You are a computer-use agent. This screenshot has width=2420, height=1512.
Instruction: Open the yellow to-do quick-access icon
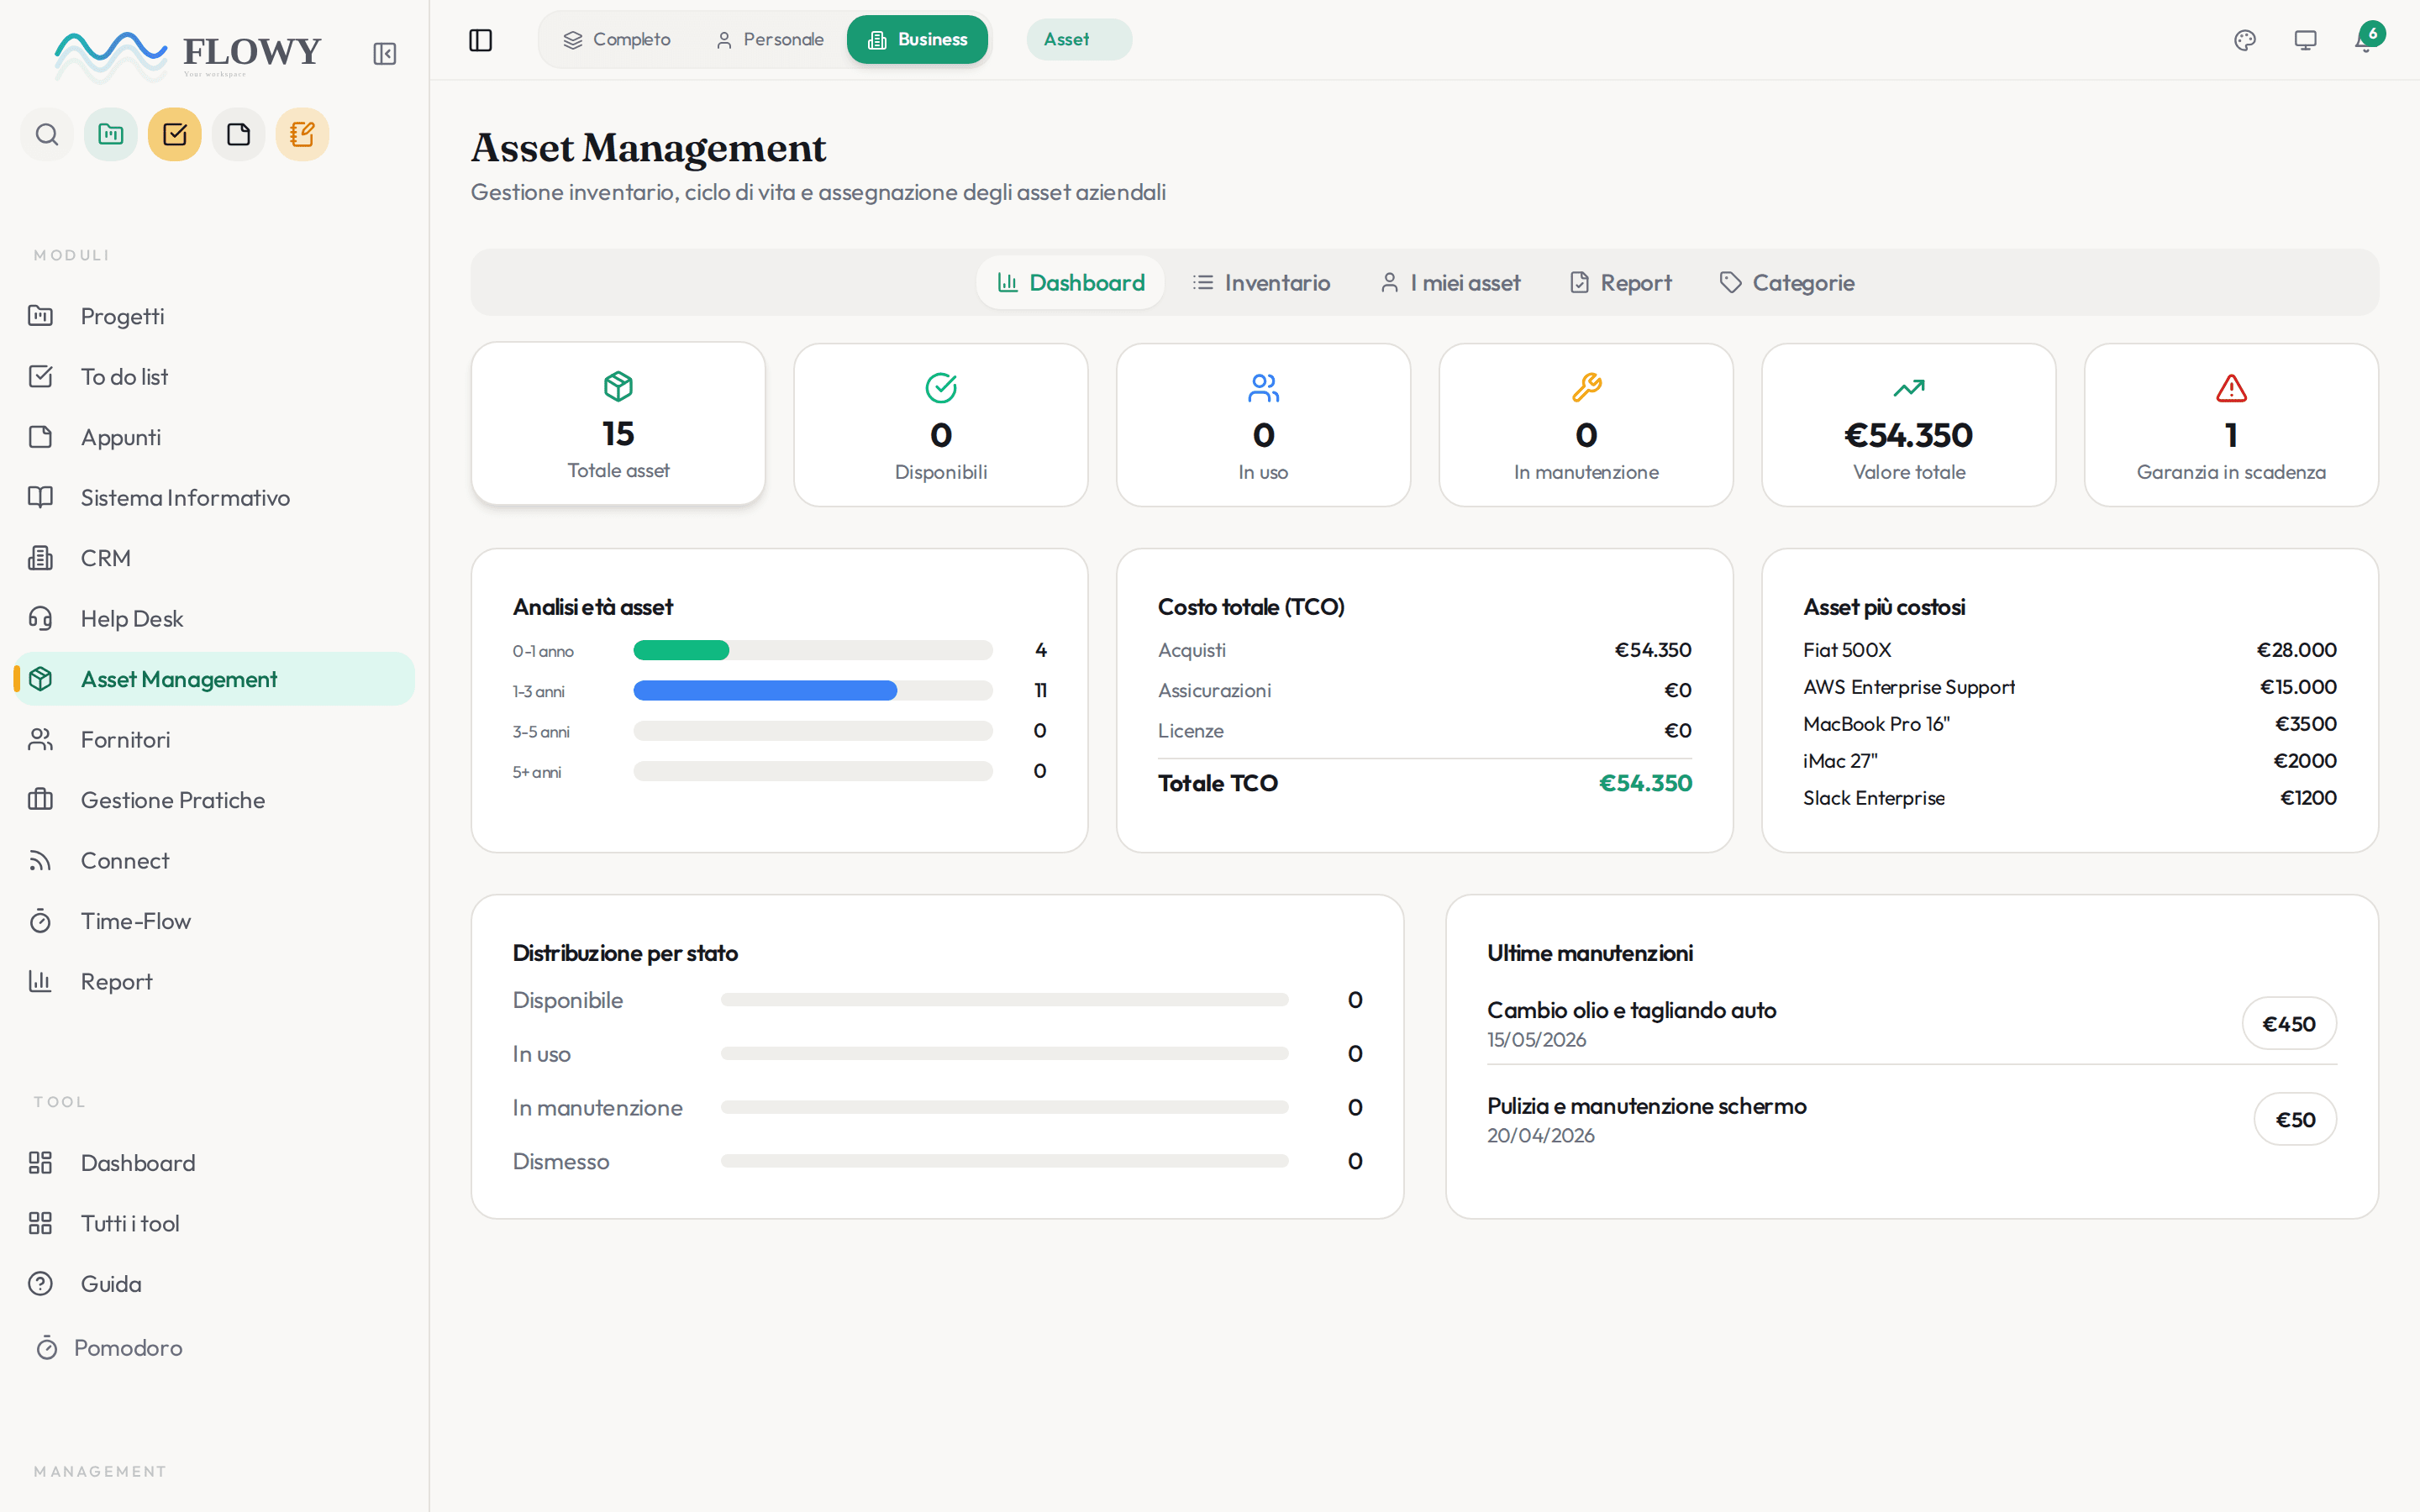click(175, 134)
